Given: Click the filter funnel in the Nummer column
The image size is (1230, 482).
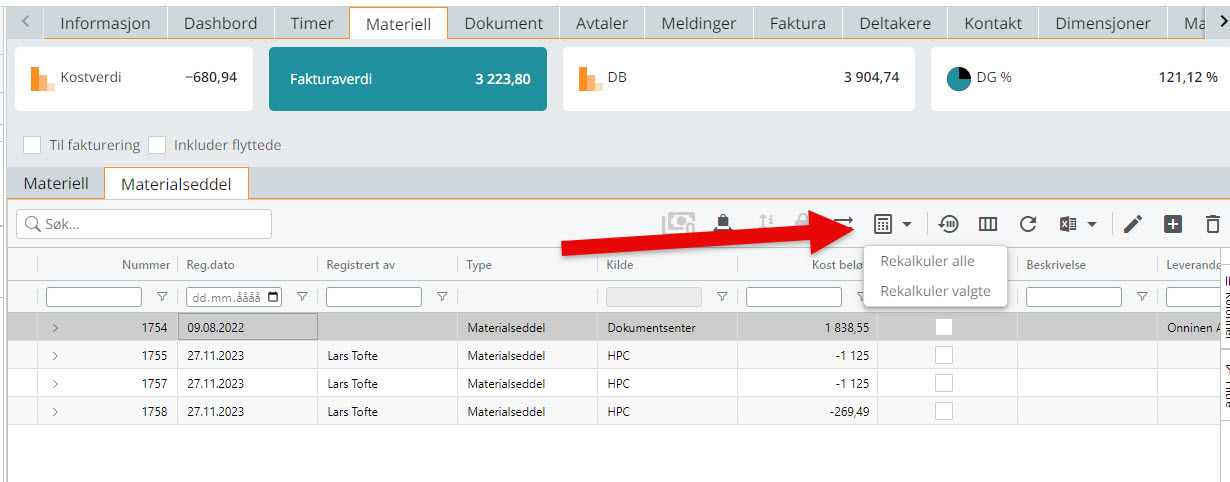Looking at the screenshot, I should pyautogui.click(x=162, y=297).
